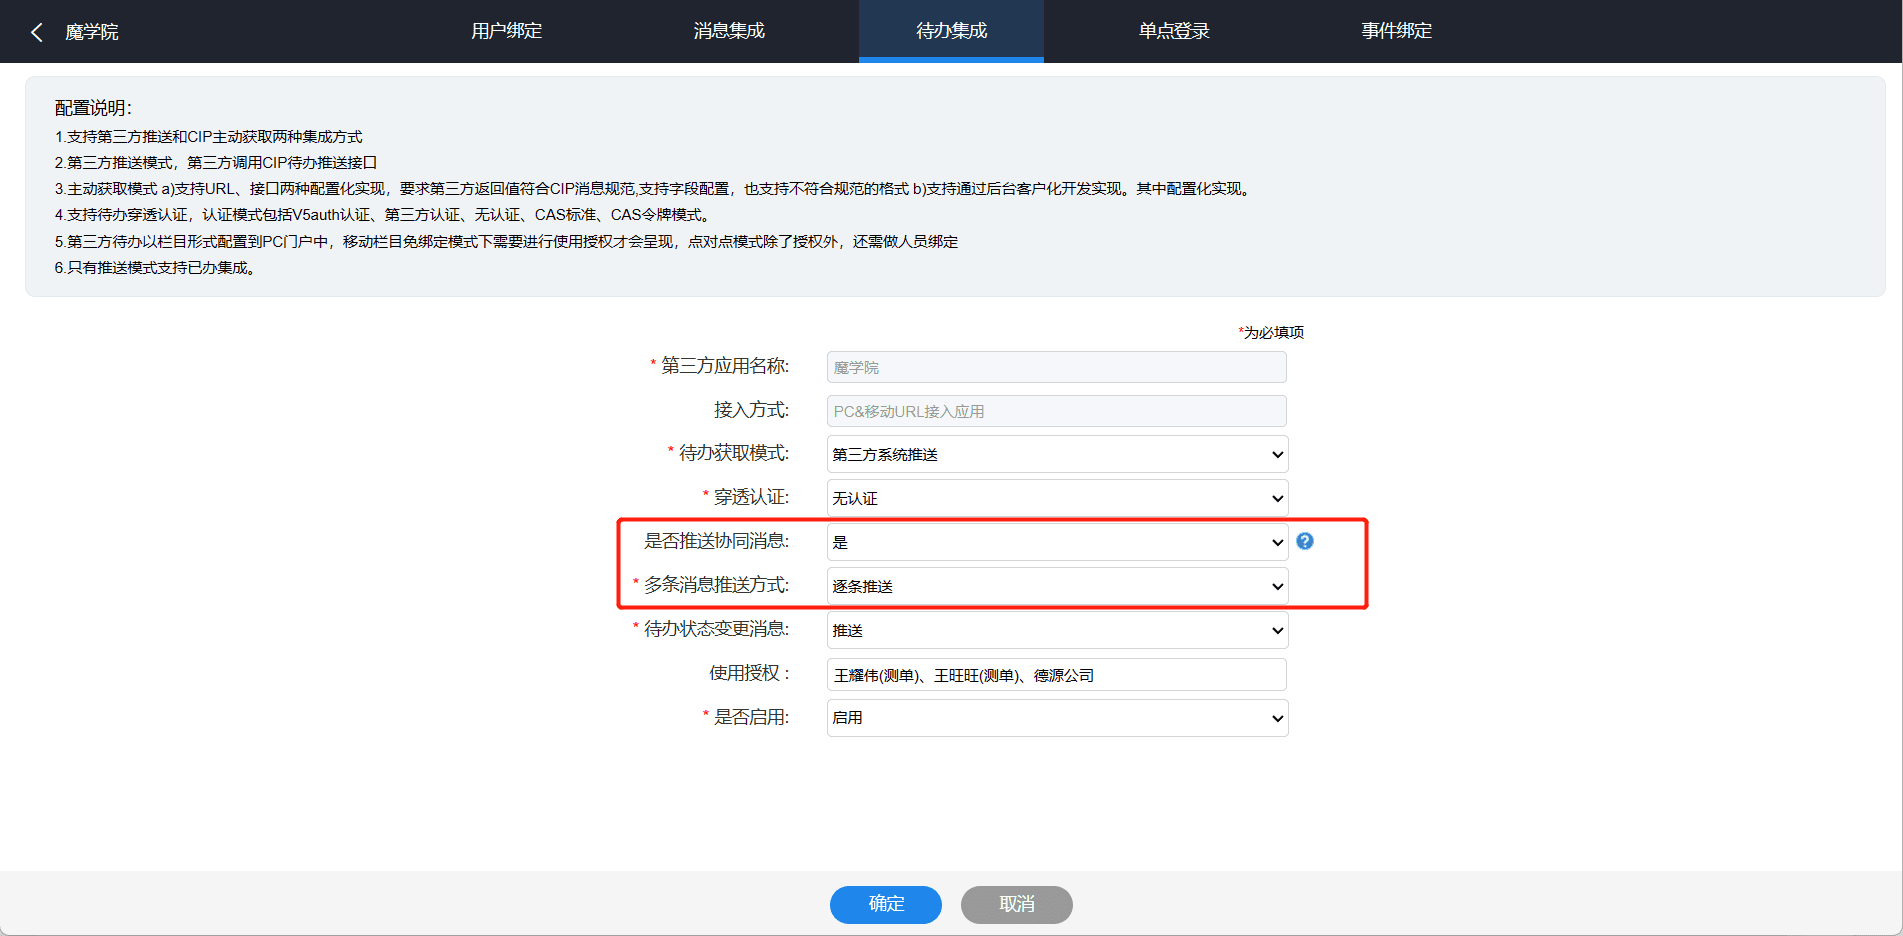The height and width of the screenshot is (936, 1903).
Task: Click the 待办状态变更消息 label
Action: pyautogui.click(x=716, y=629)
